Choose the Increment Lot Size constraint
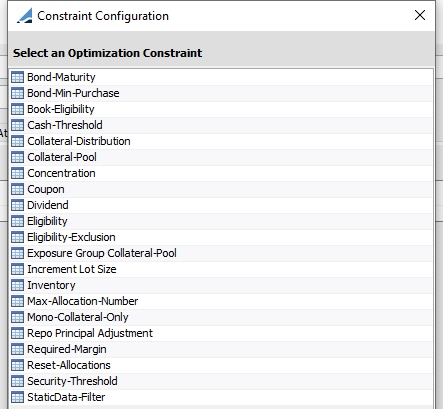This screenshot has height=409, width=443. (x=222, y=269)
